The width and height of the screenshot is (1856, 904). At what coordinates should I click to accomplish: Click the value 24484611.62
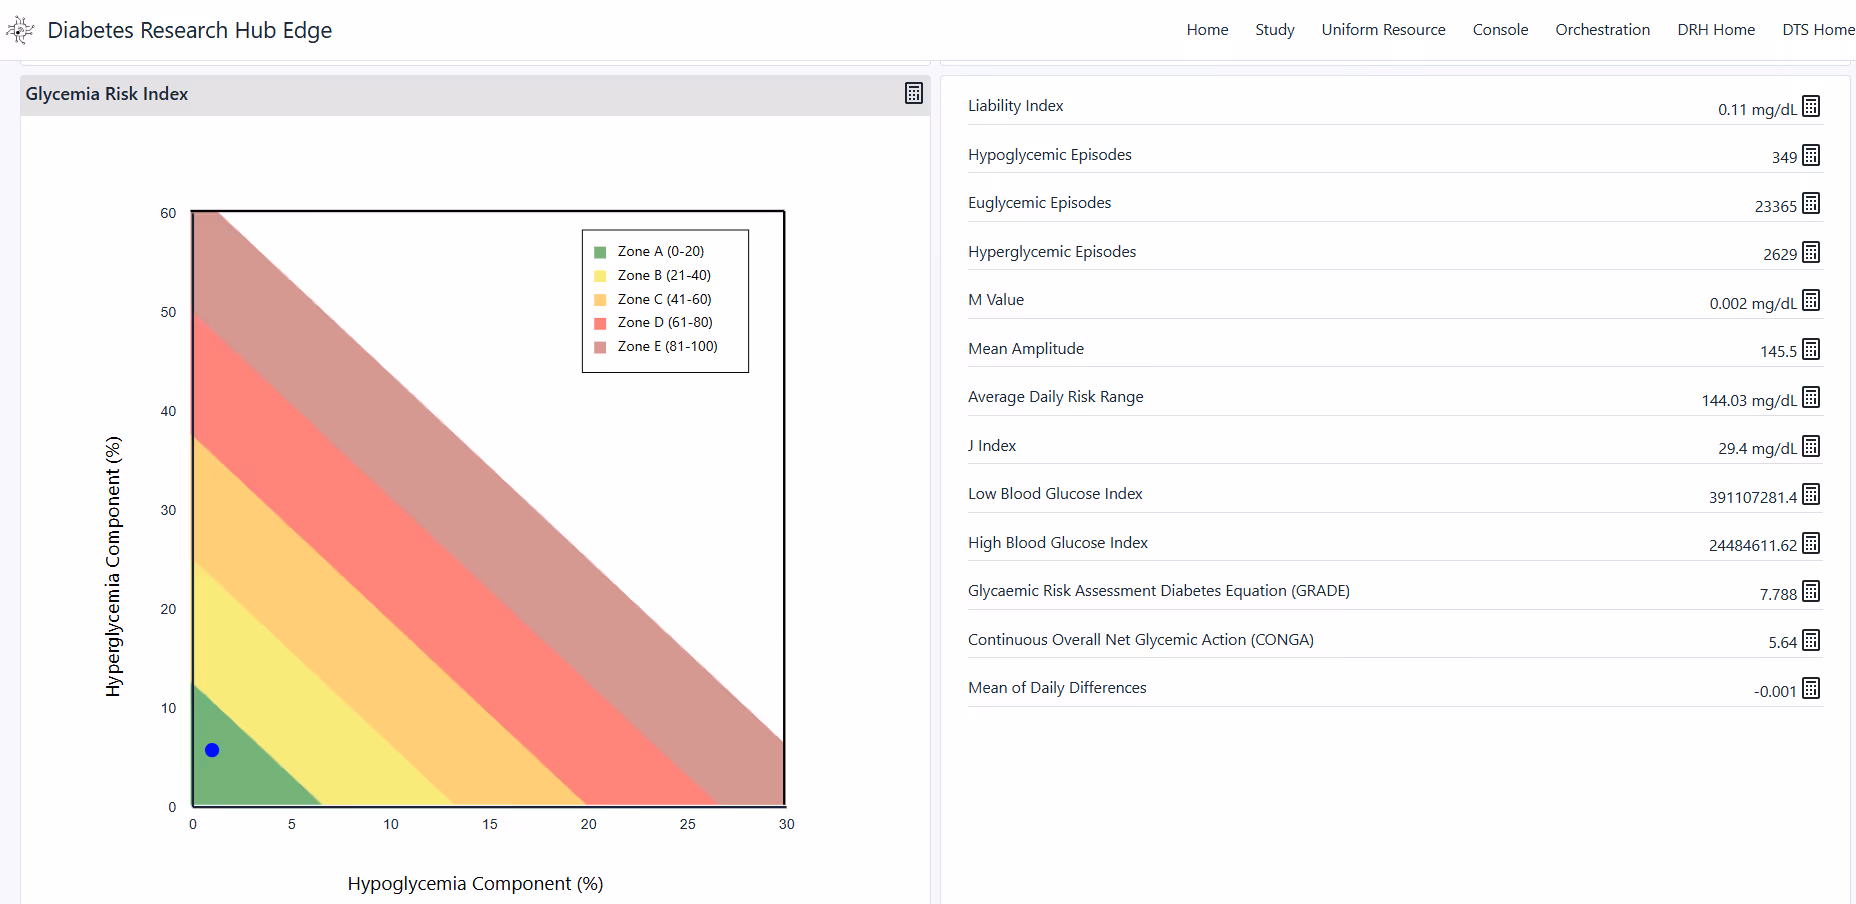pos(1753,546)
